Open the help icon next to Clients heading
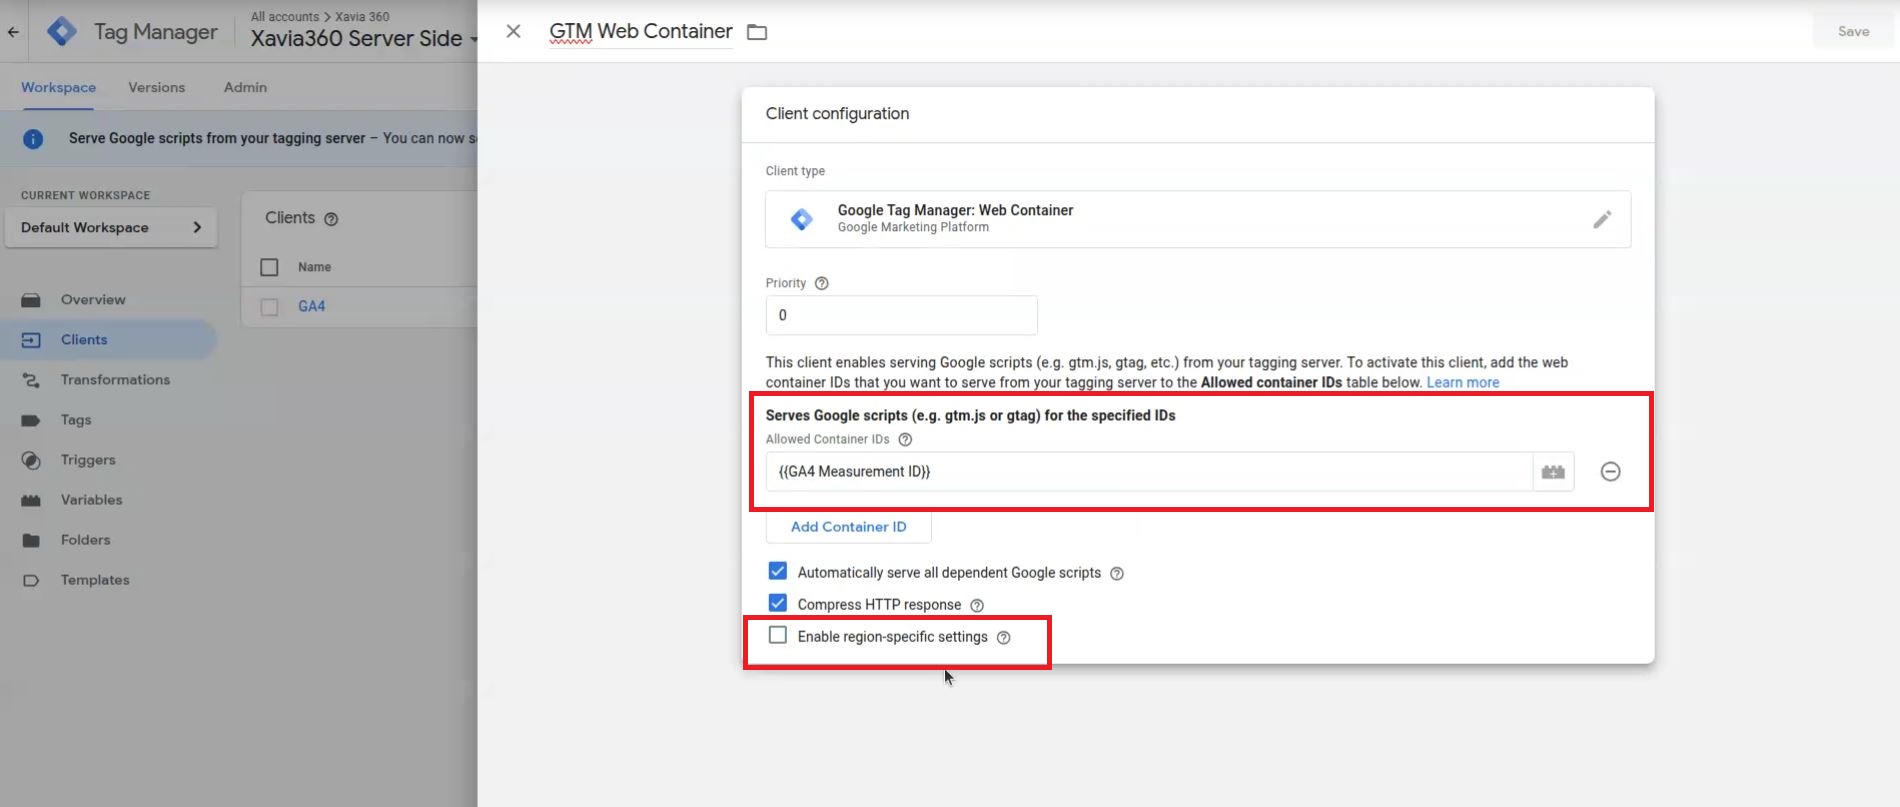The image size is (1900, 807). tap(331, 219)
